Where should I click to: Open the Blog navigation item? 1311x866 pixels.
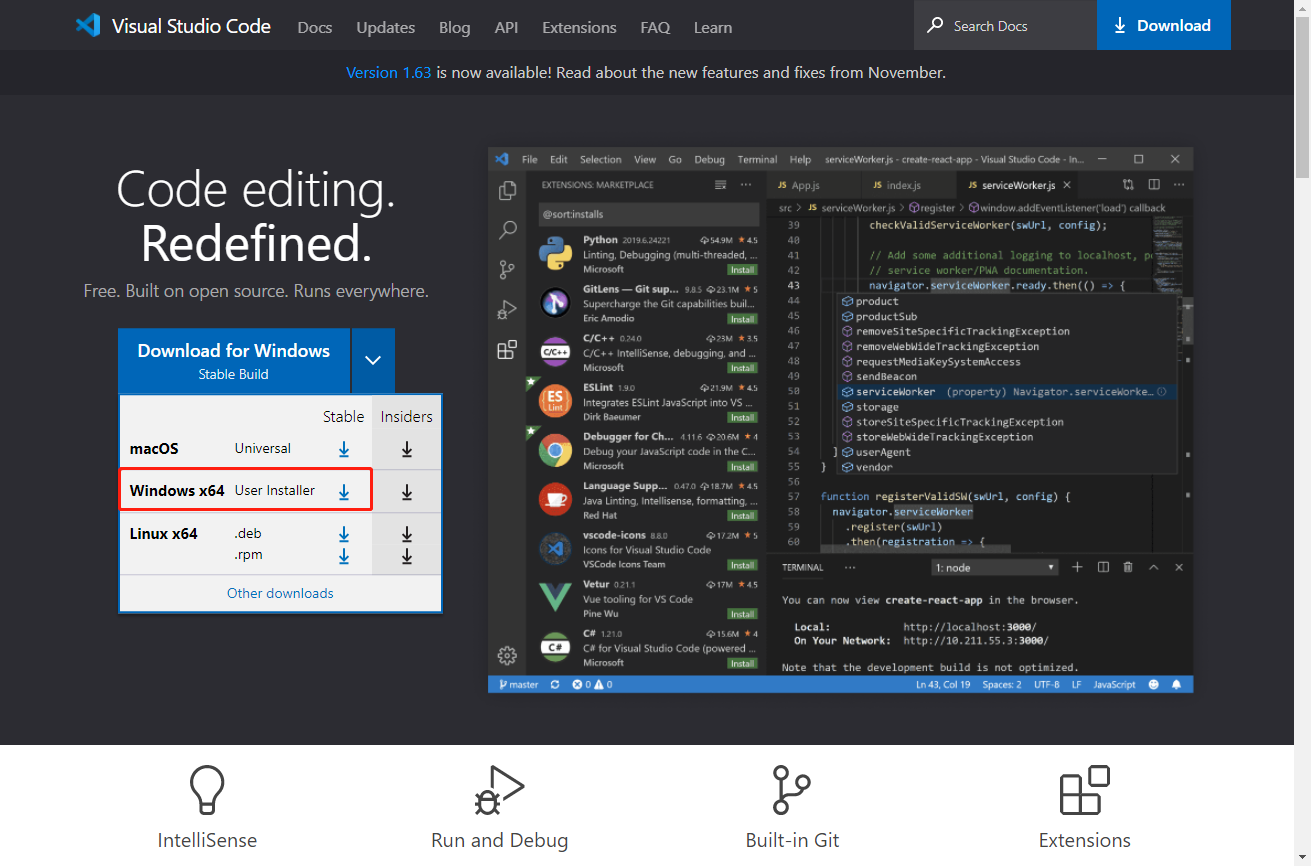(x=454, y=27)
